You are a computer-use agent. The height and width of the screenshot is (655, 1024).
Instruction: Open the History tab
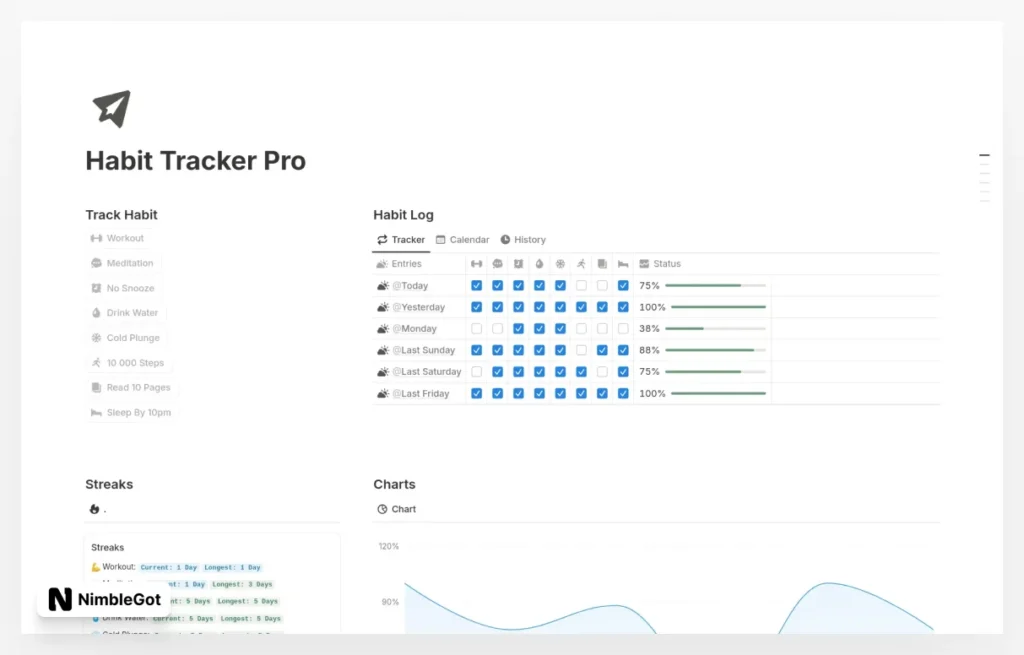click(523, 240)
